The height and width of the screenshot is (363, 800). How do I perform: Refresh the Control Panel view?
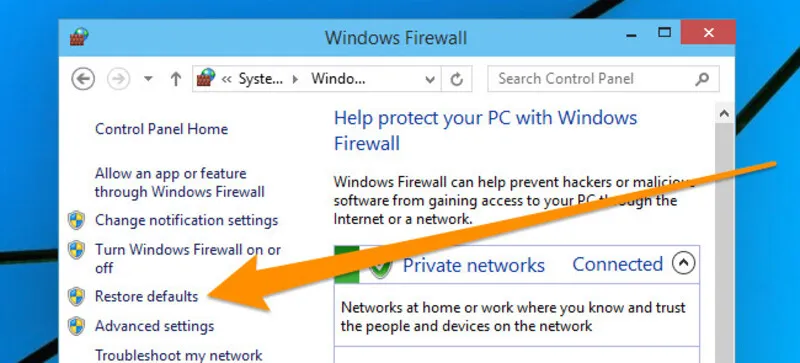coord(457,79)
